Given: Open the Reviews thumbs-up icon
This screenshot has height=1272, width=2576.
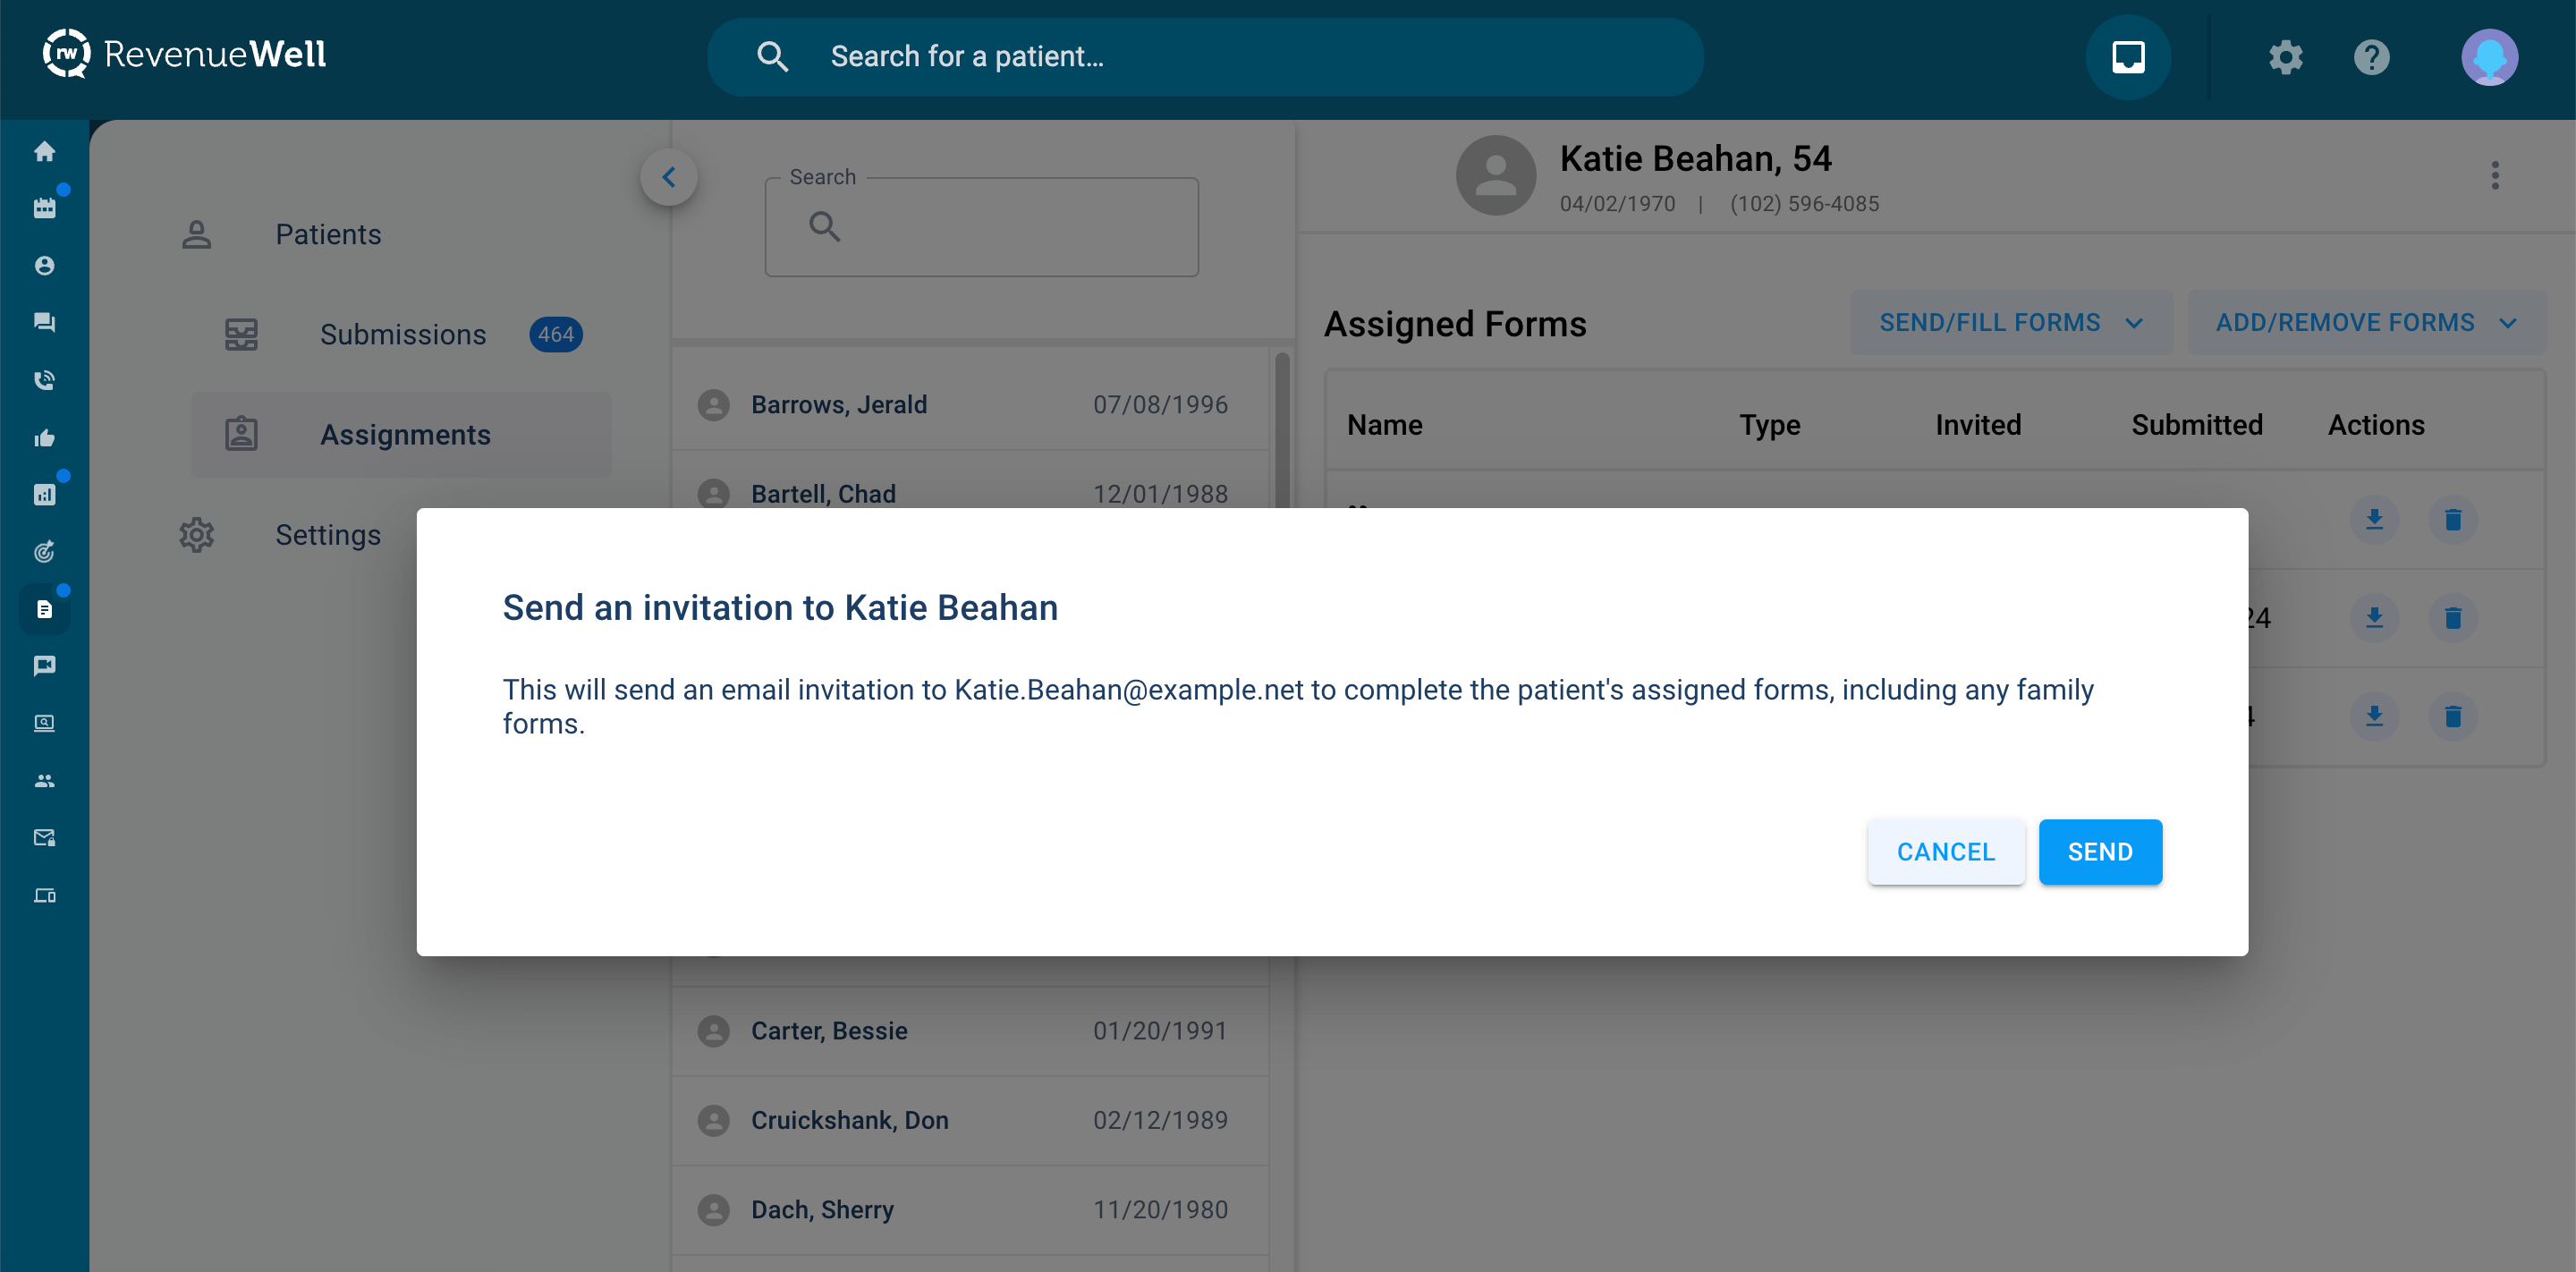Looking at the screenshot, I should (x=44, y=437).
